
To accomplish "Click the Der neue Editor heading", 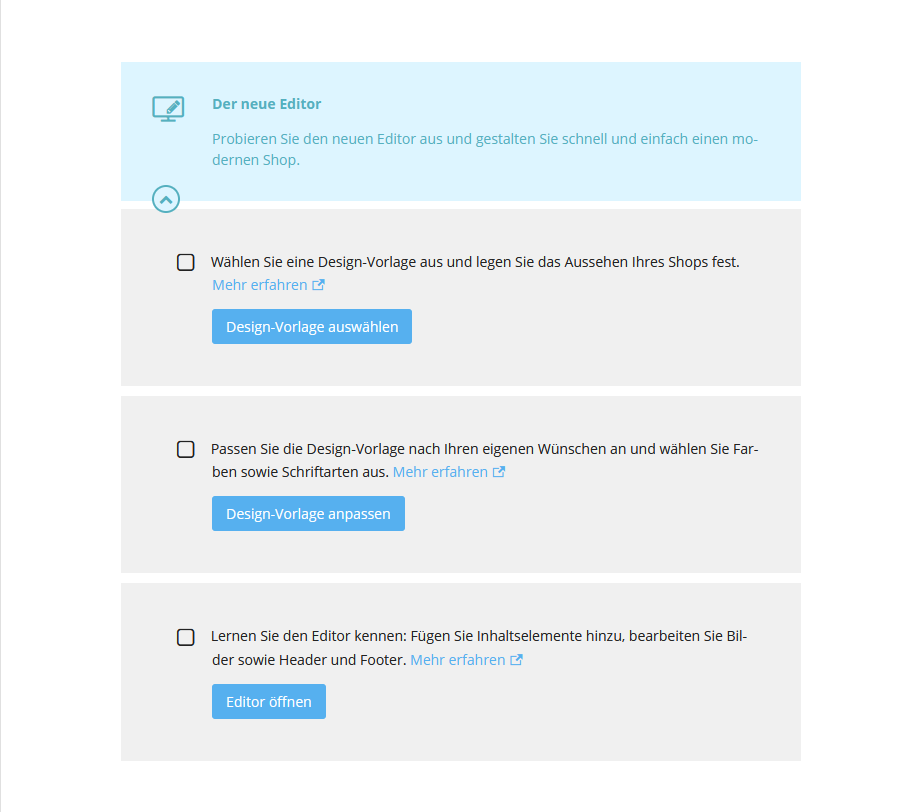I will 267,104.
